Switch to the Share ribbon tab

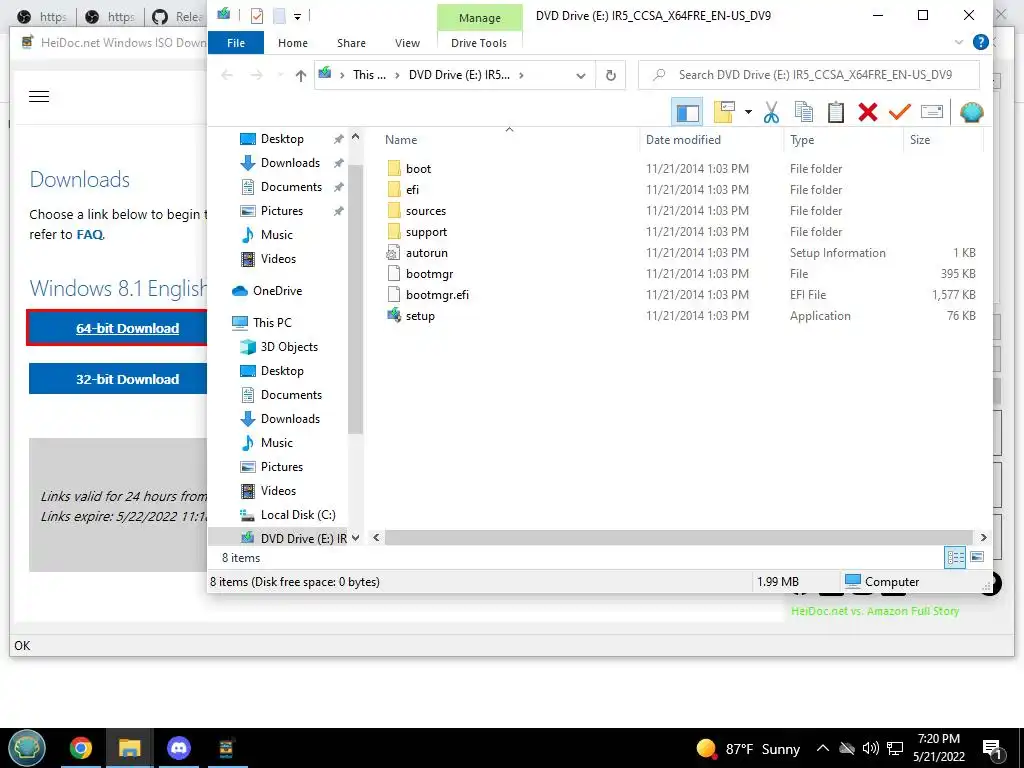[x=351, y=43]
